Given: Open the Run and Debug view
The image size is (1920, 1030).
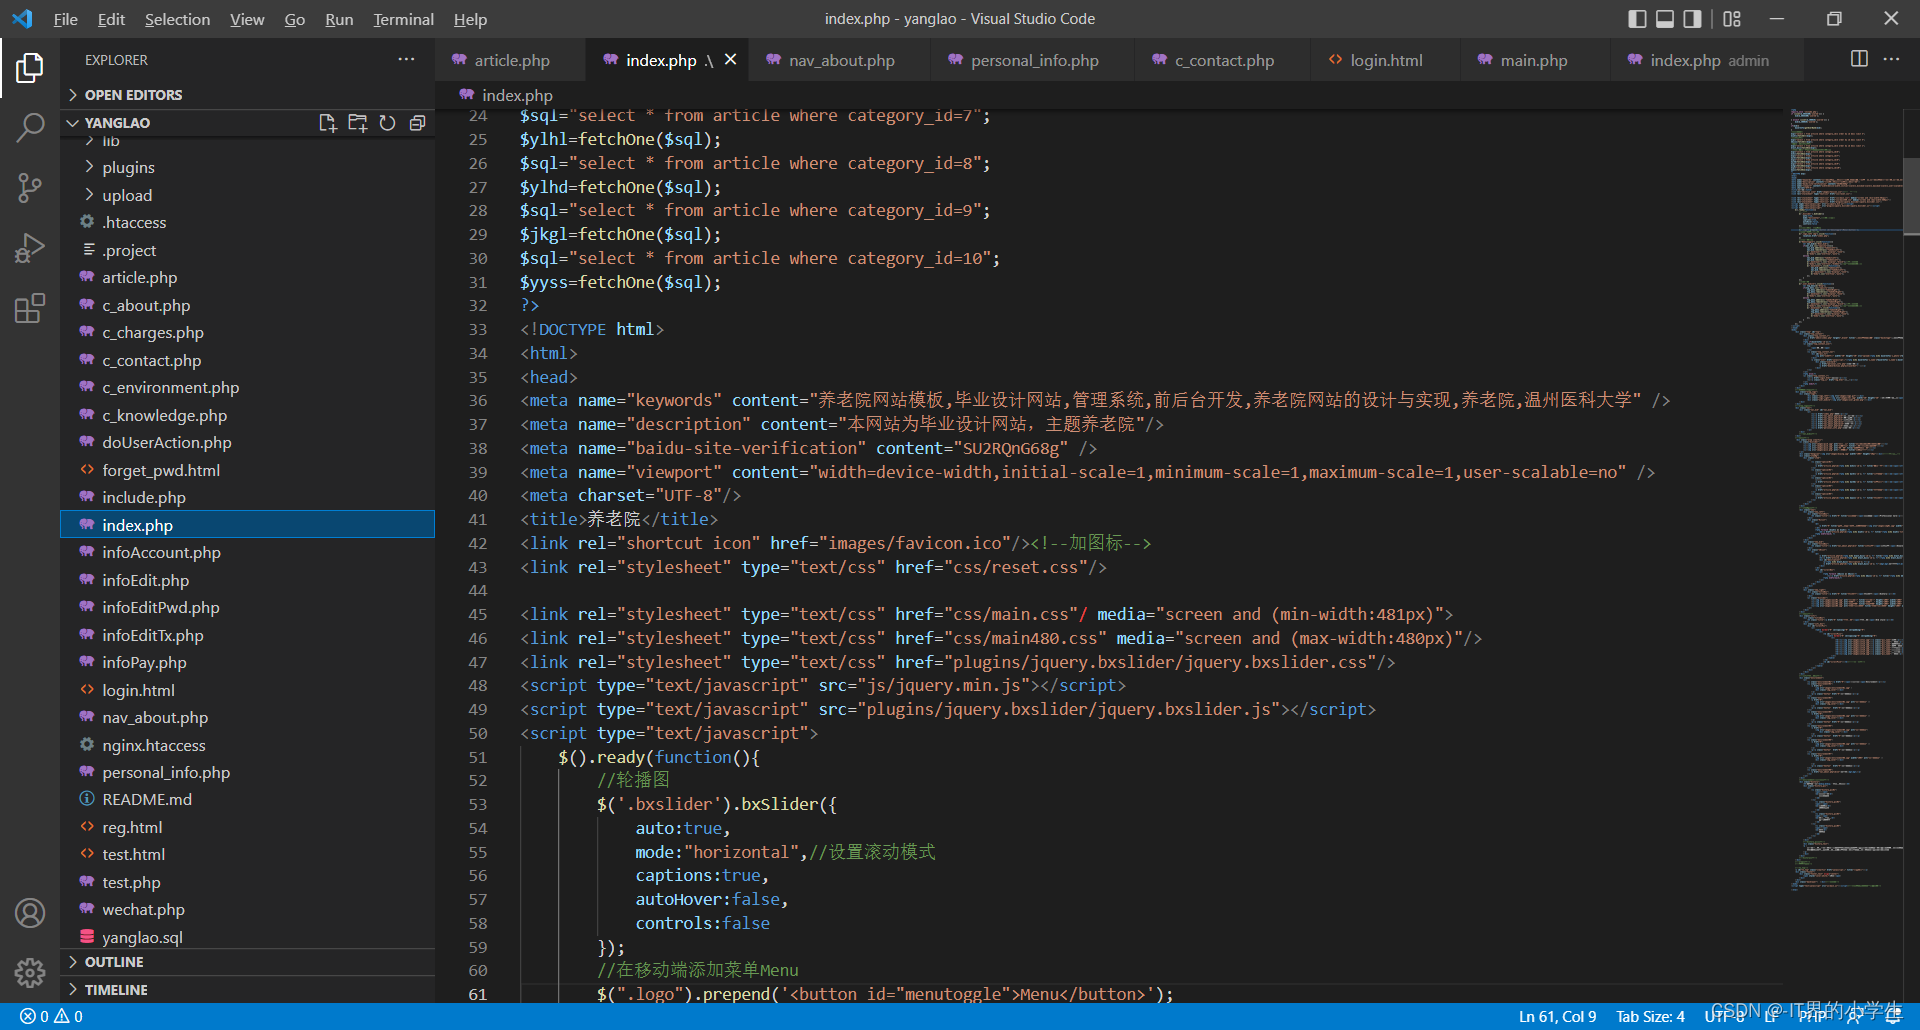Looking at the screenshot, I should point(30,247).
